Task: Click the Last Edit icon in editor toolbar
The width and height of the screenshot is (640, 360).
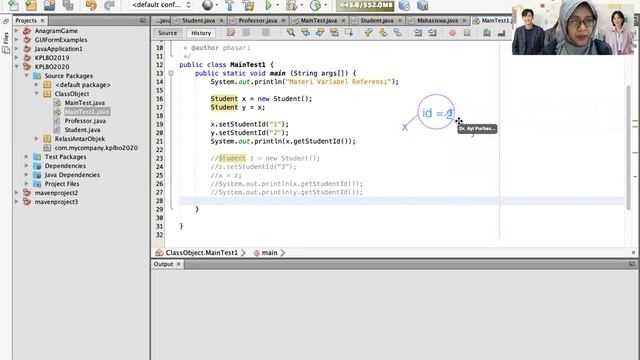Action: [x=231, y=33]
